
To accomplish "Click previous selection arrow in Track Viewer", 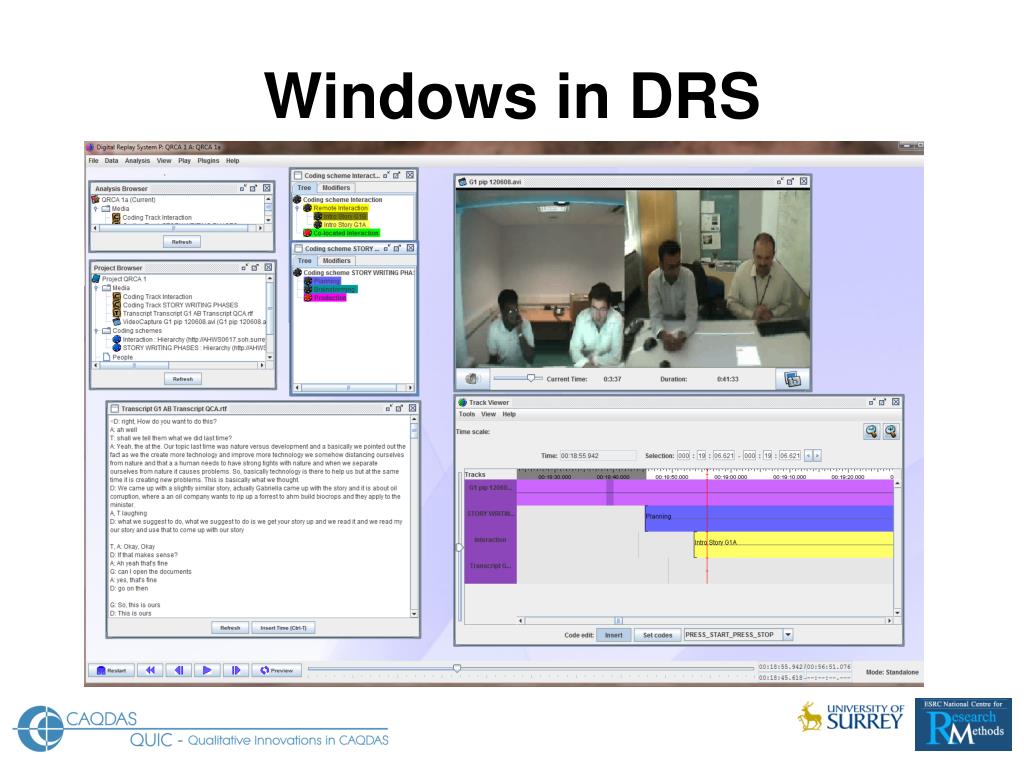I will 808,456.
